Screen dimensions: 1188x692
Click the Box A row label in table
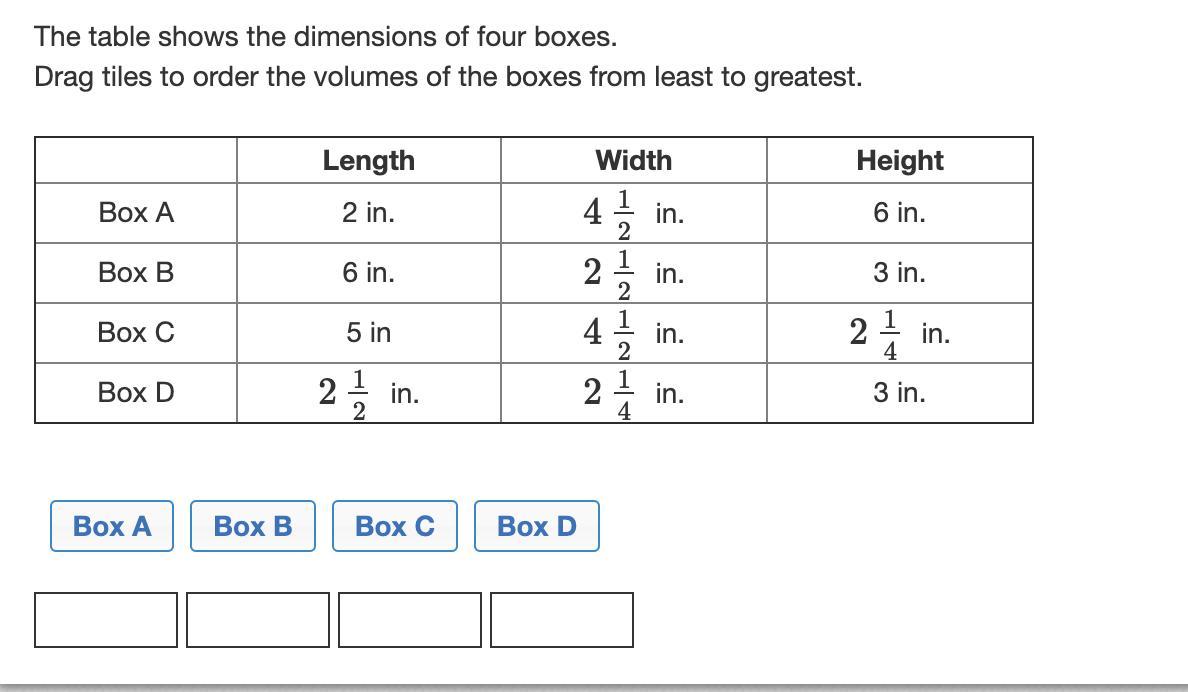pyautogui.click(x=136, y=213)
